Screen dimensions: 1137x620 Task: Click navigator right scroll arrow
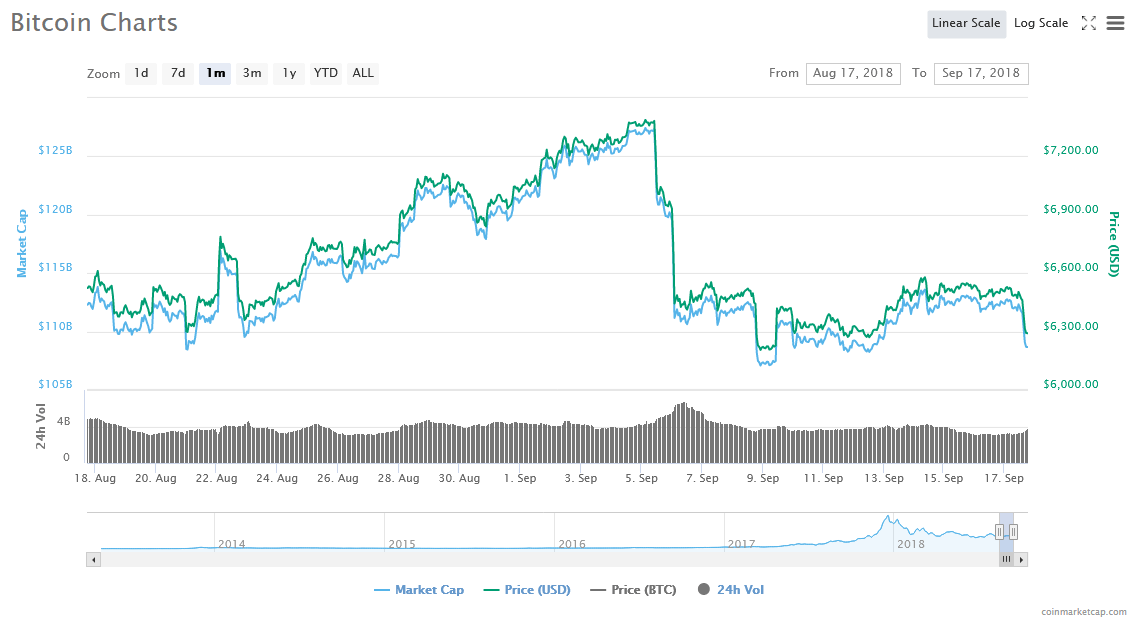1021,560
